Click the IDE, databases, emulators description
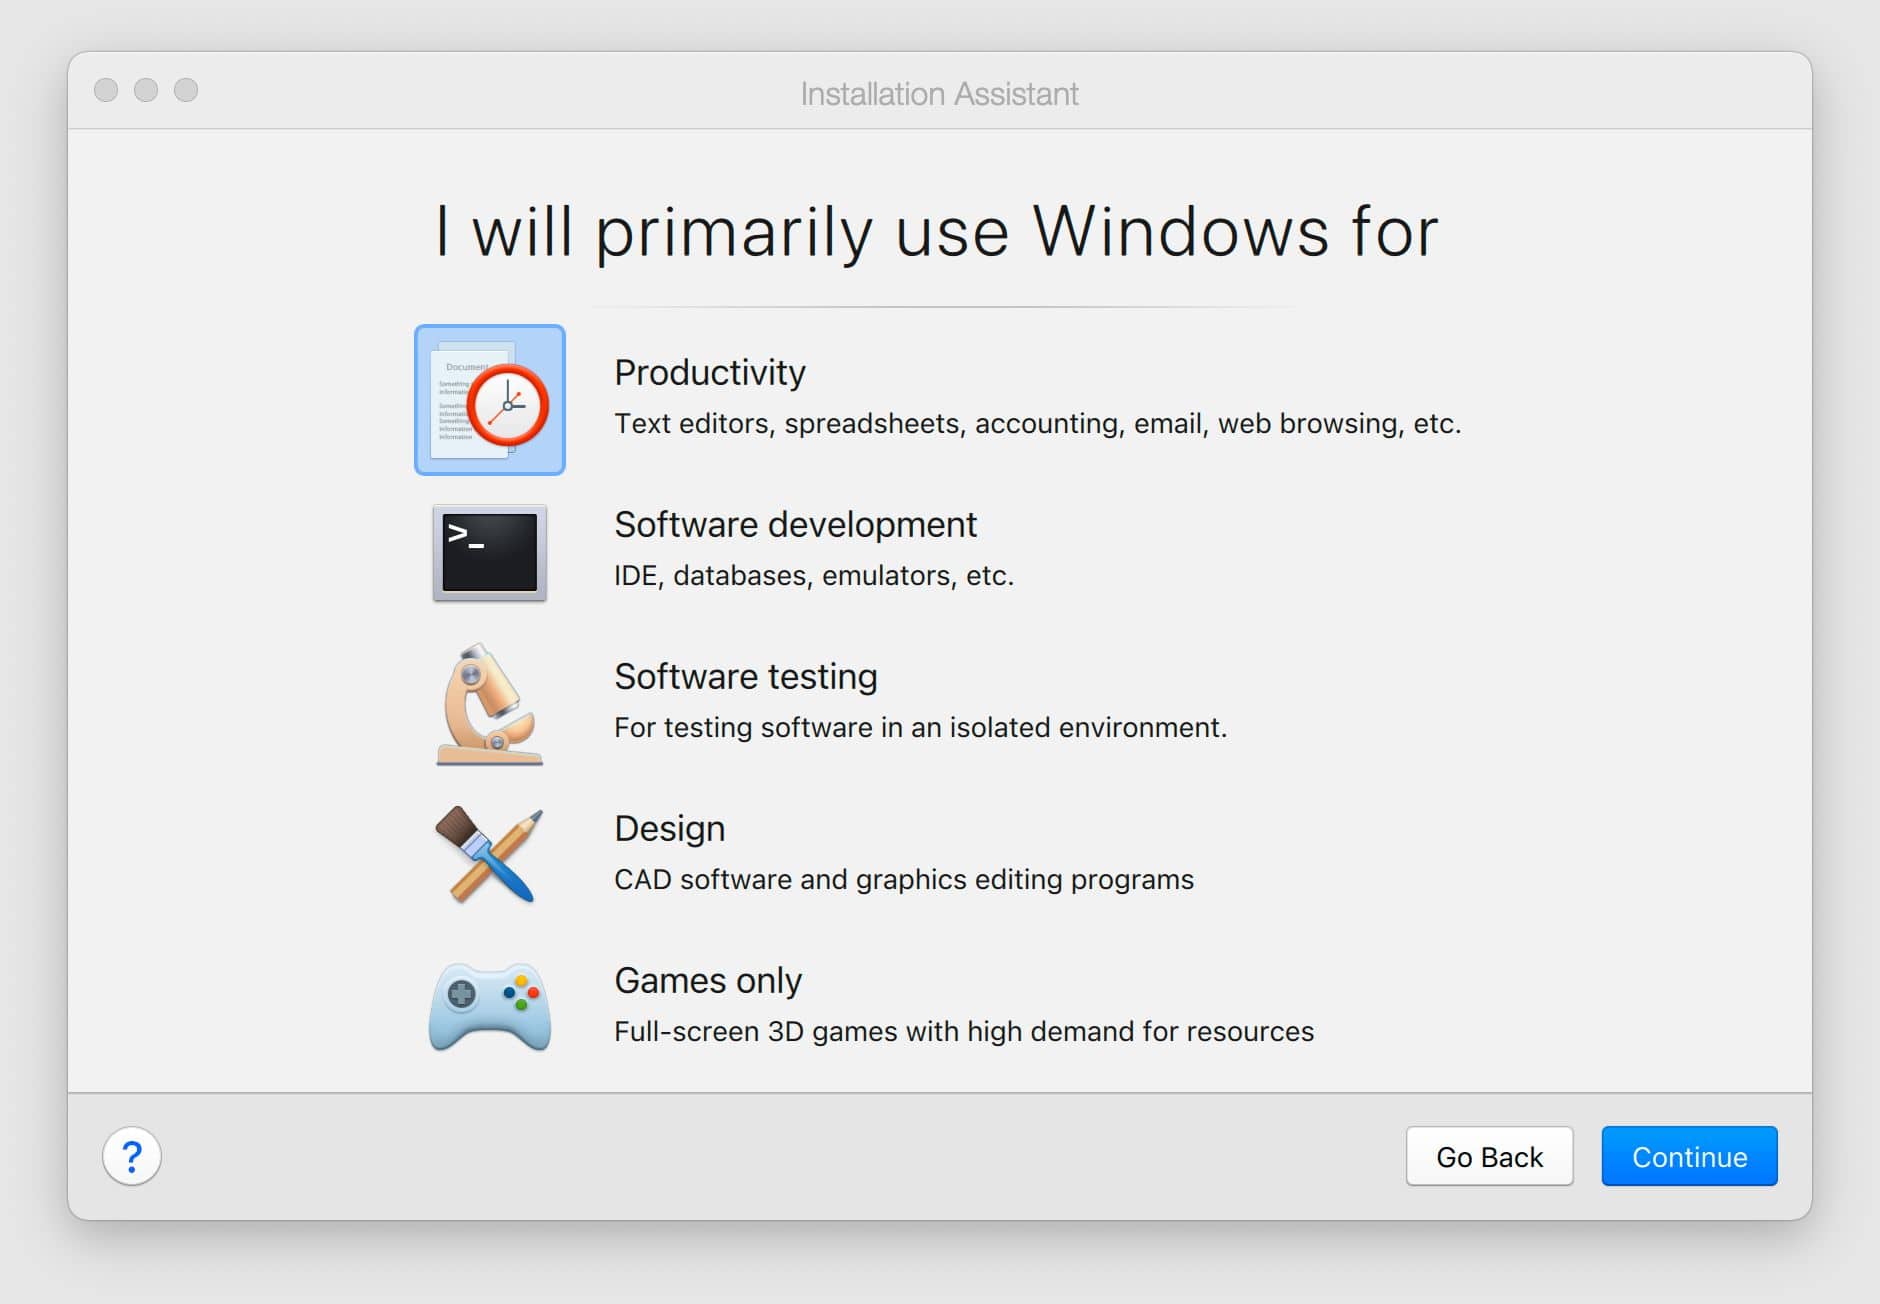1880x1304 pixels. point(813,576)
